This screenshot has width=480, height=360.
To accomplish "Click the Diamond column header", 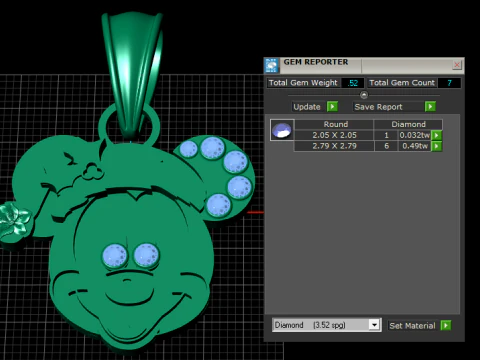I will pos(408,124).
